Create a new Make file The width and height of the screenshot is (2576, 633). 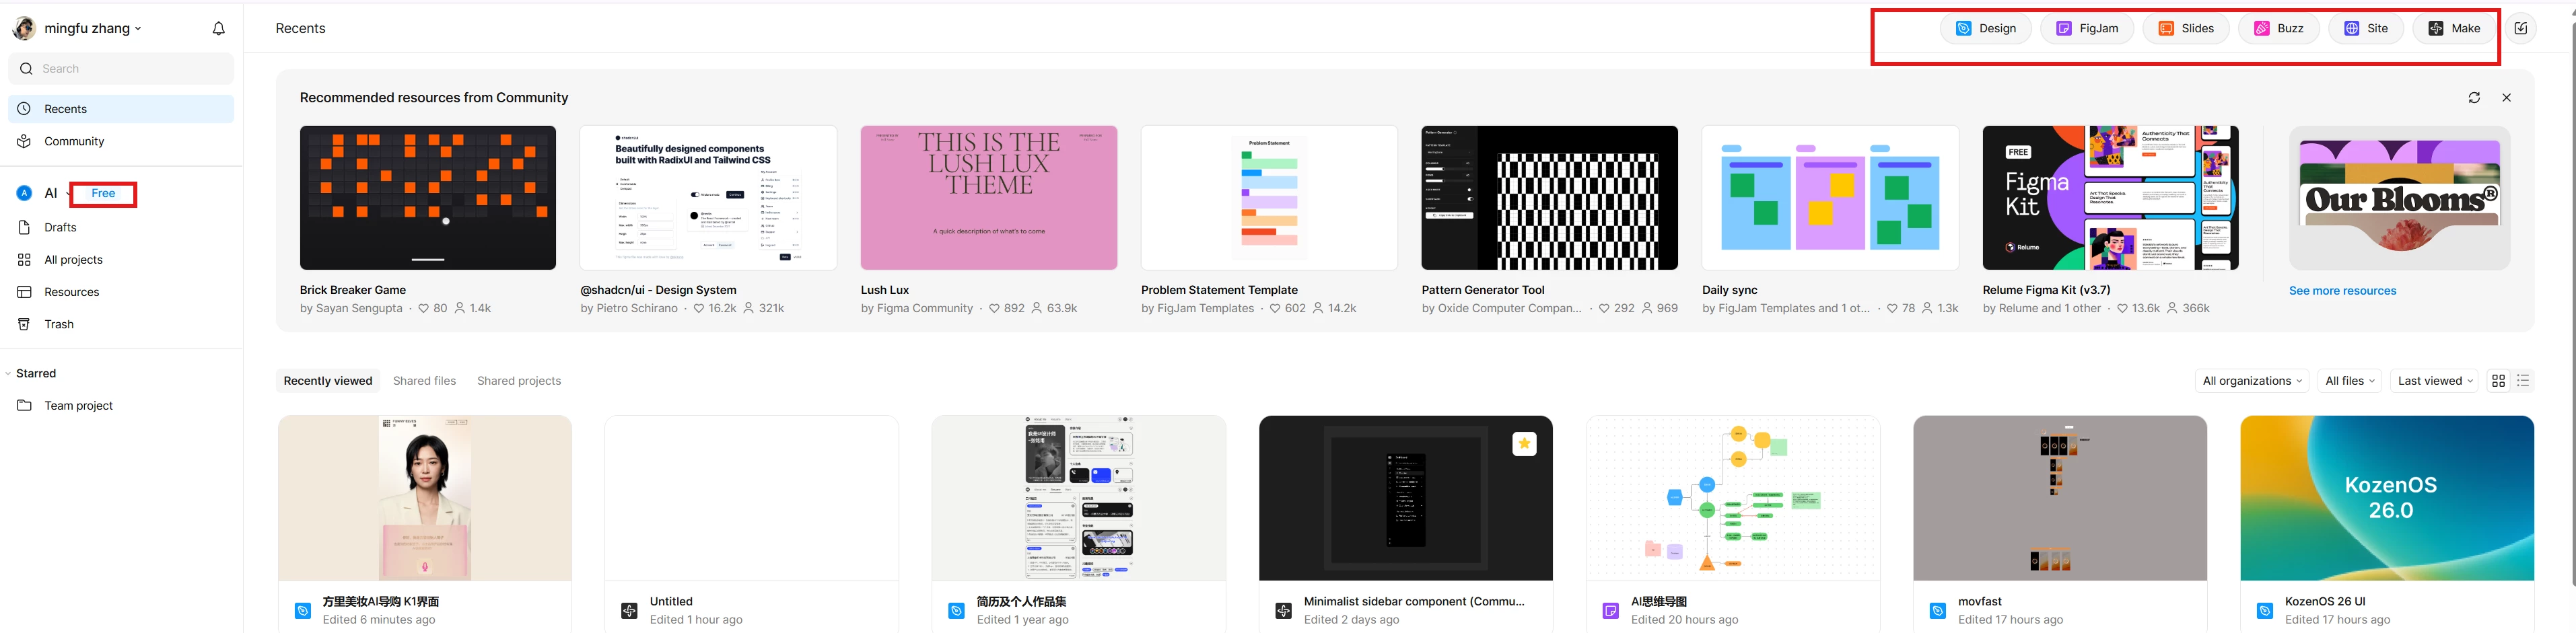tap(2454, 29)
